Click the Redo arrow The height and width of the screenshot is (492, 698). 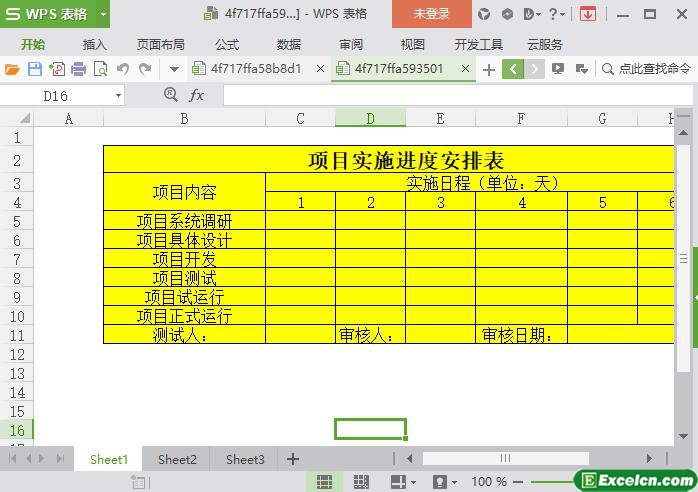145,69
